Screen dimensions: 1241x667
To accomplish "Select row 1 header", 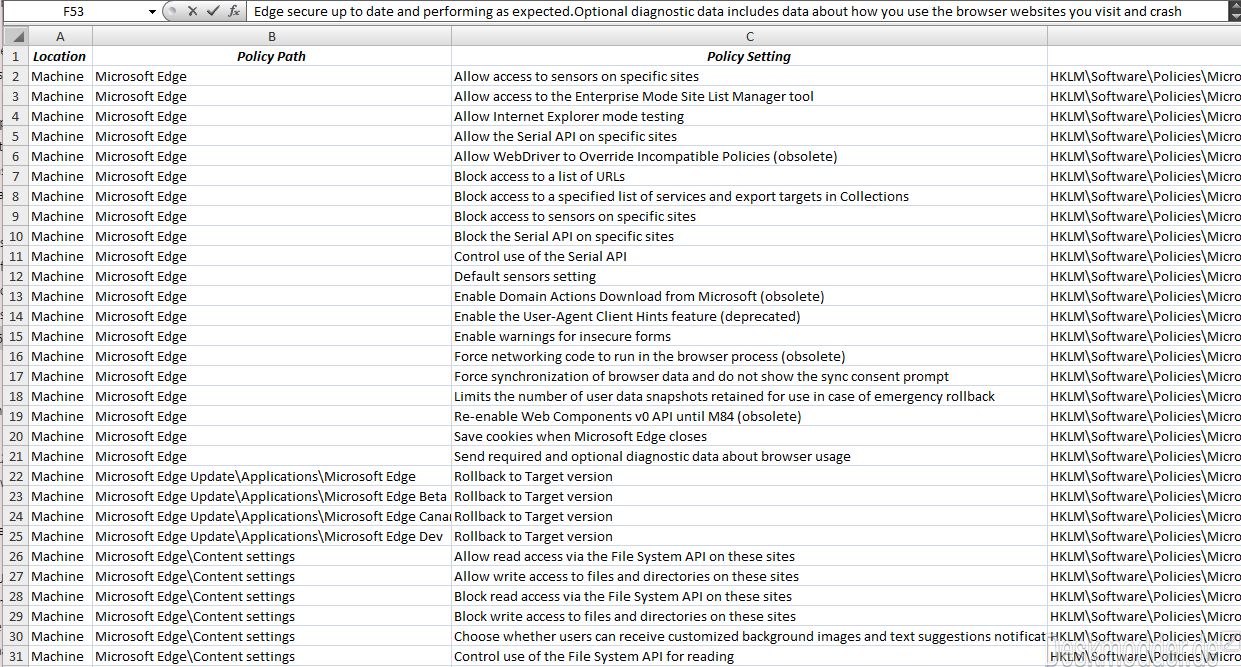I will tap(16, 56).
